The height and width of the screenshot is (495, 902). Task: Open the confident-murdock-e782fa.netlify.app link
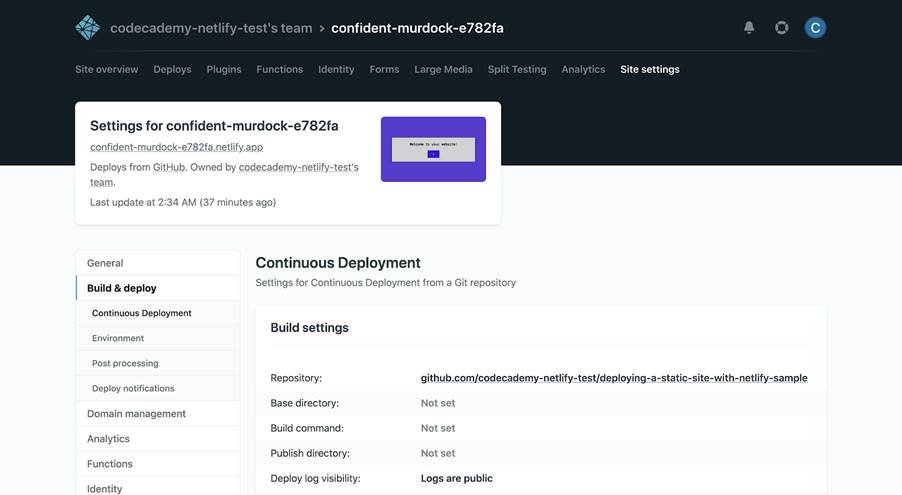[x=176, y=147]
